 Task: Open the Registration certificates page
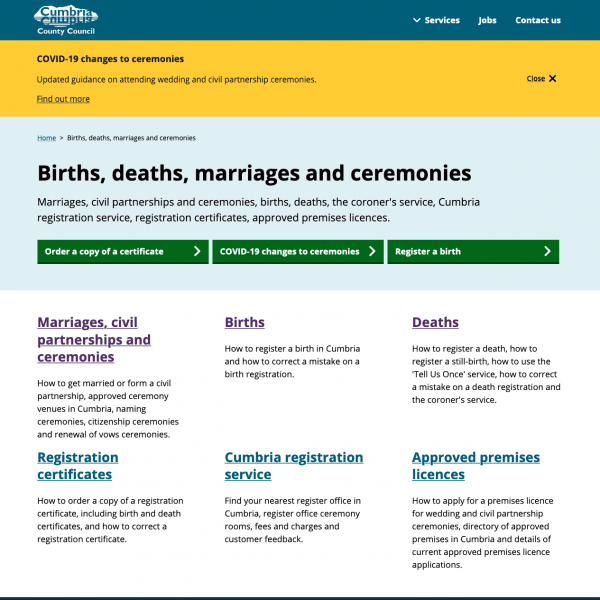(x=77, y=466)
